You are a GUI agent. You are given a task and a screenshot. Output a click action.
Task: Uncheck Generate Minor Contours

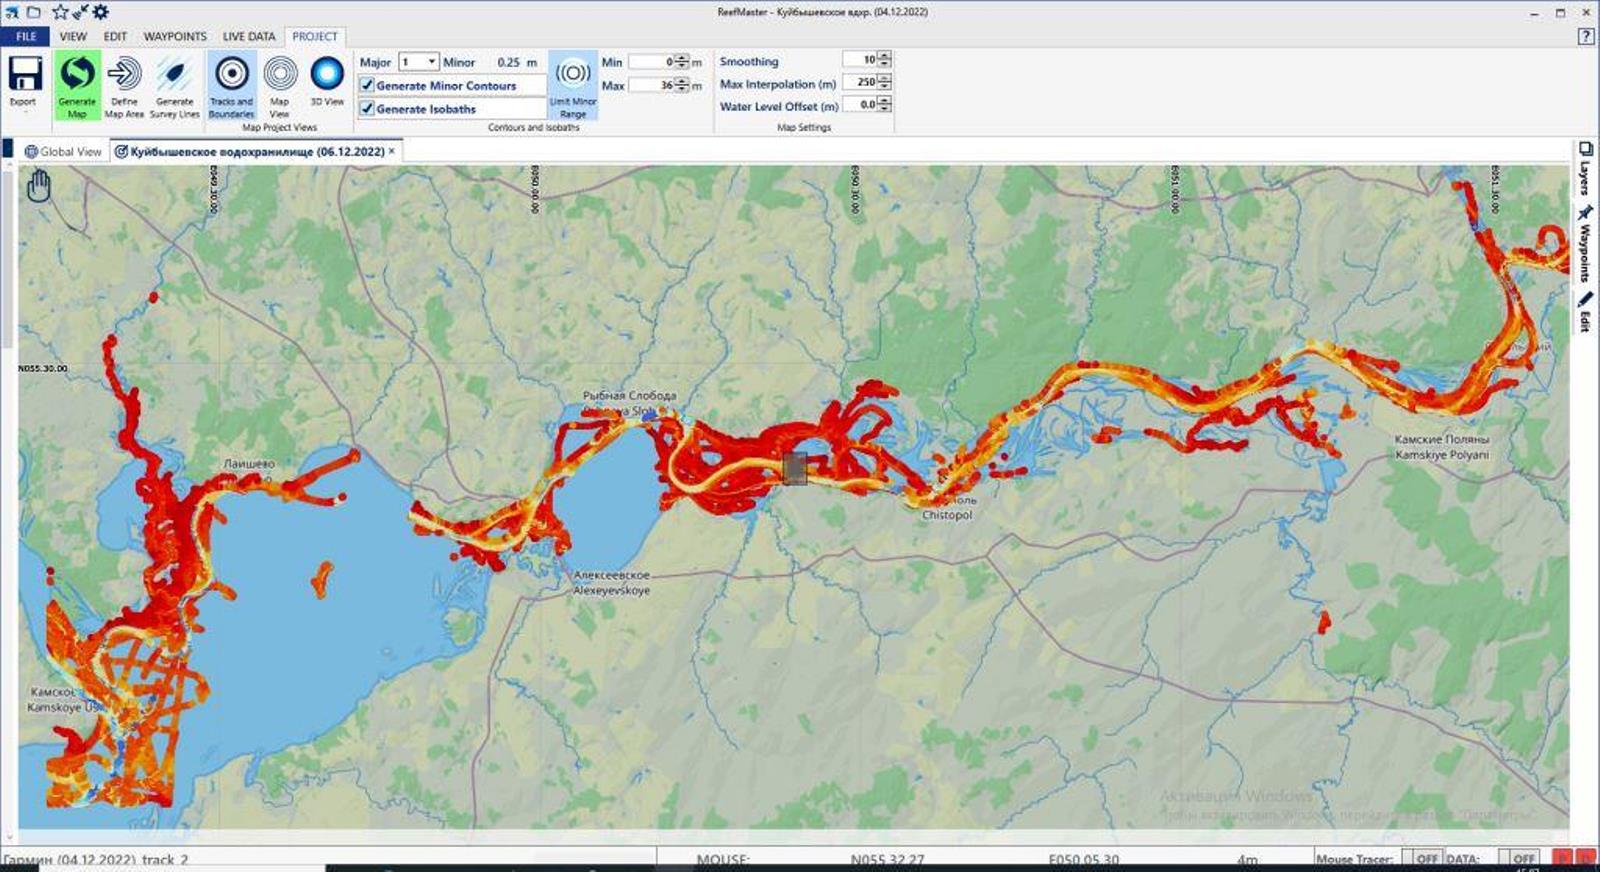click(x=368, y=86)
